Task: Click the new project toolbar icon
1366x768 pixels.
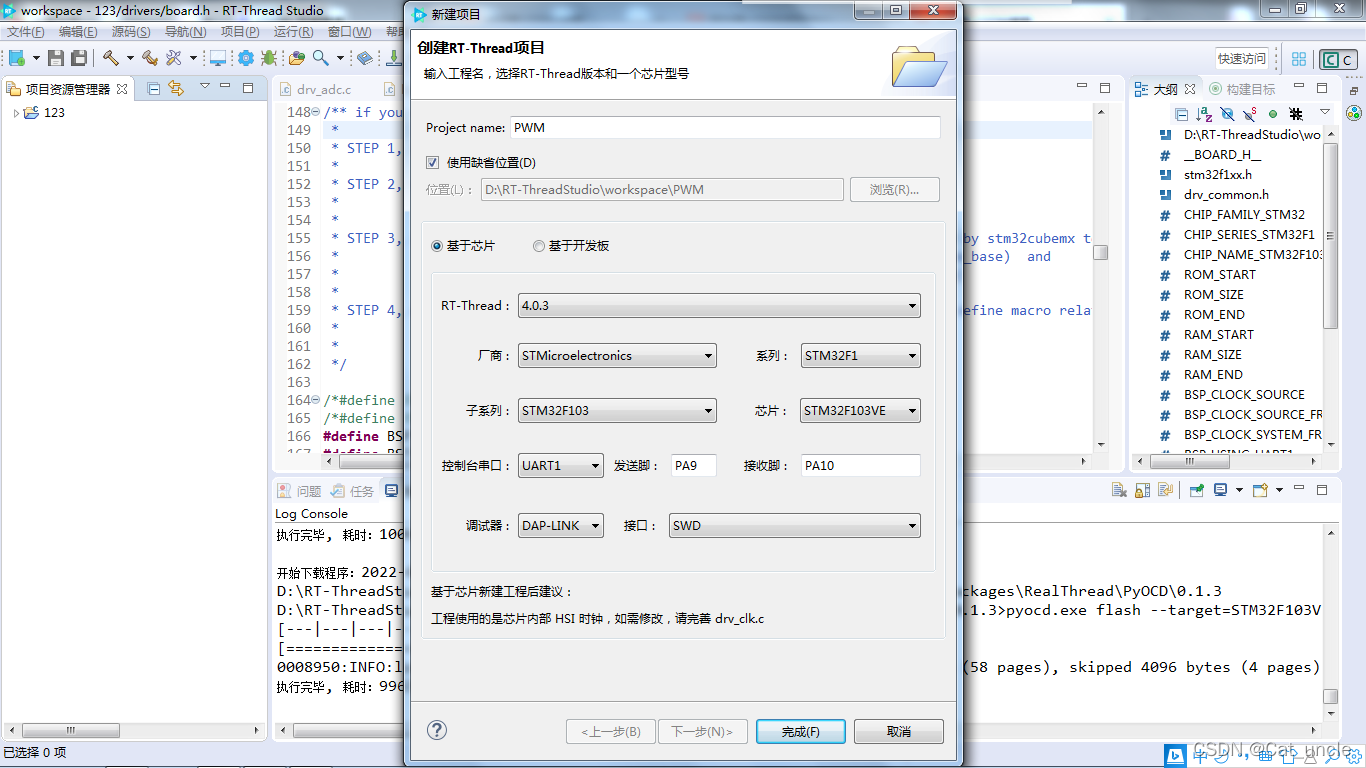Action: (x=16, y=58)
